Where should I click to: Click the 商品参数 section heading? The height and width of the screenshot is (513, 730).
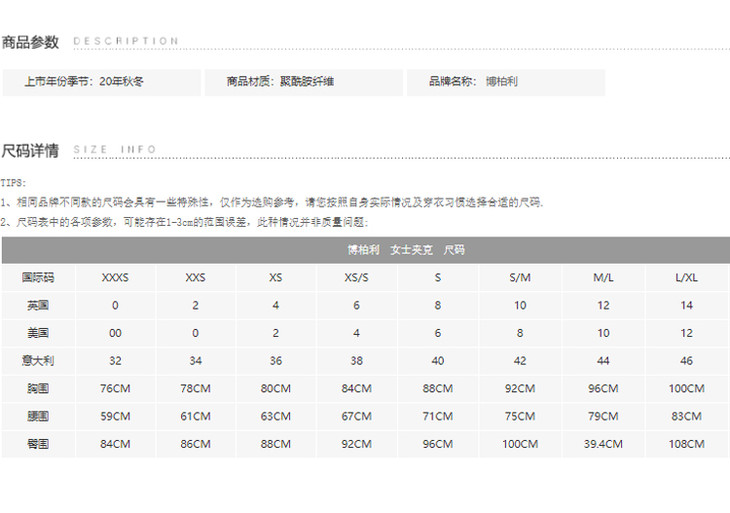click(x=31, y=42)
